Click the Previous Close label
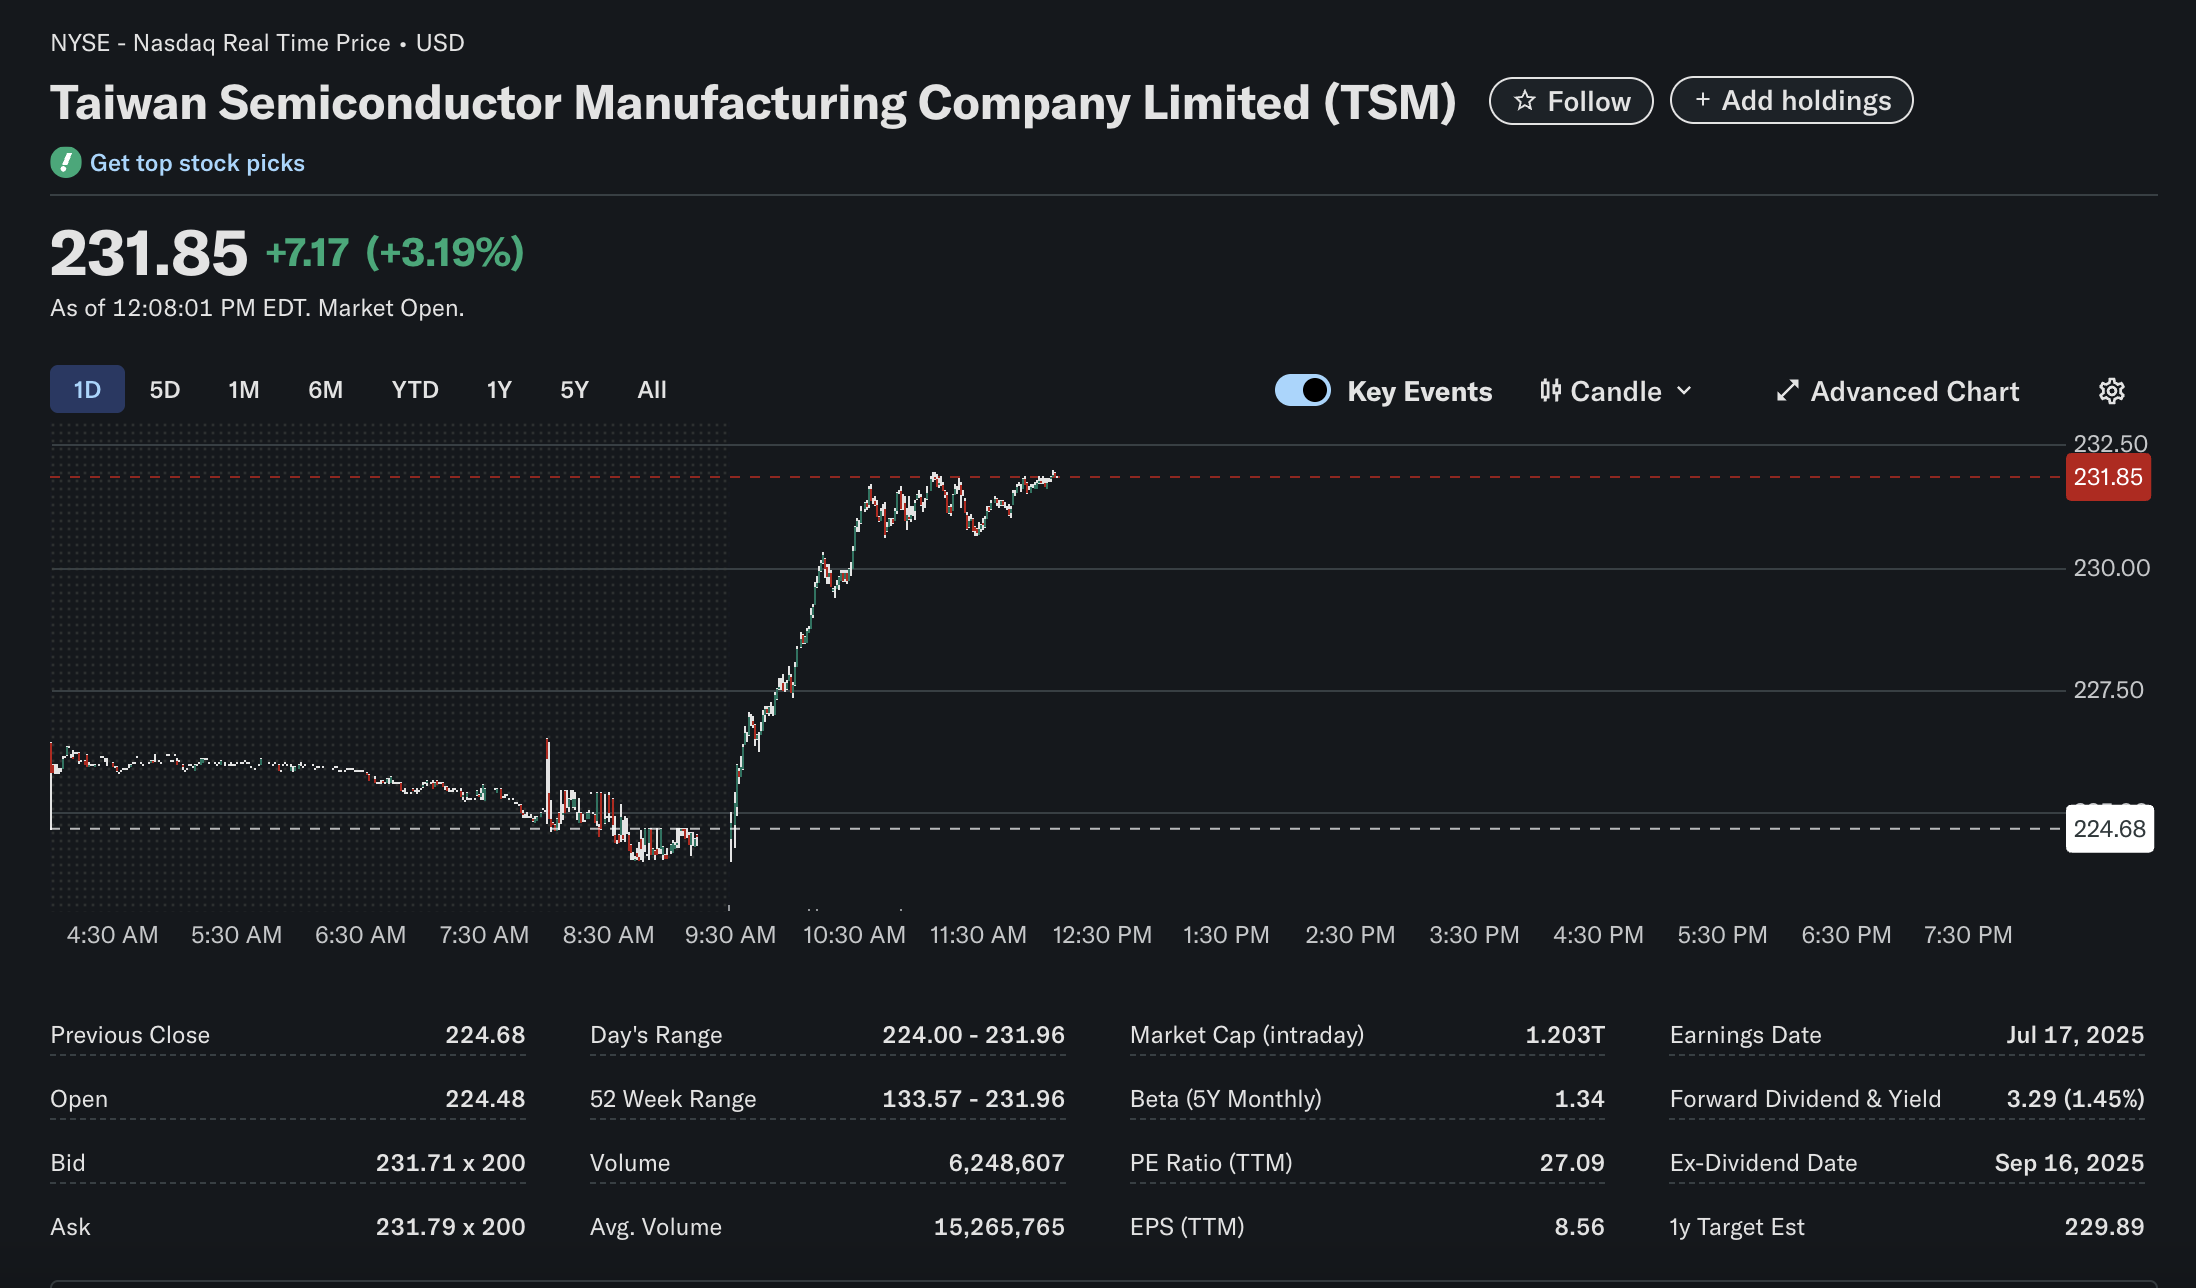Screen dimensions: 2196x1288 tap(130, 1035)
